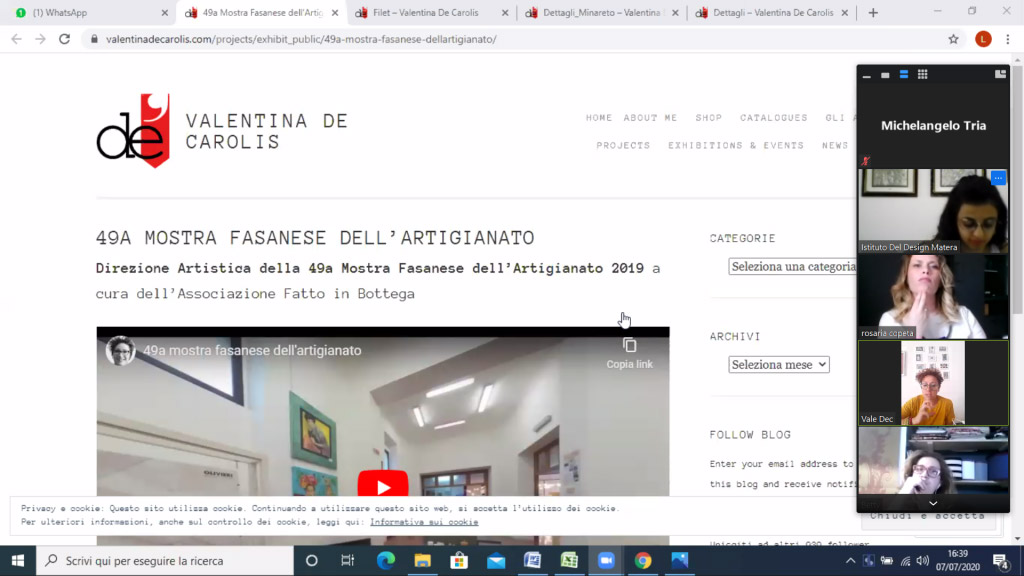This screenshot has width=1024, height=576.
Task: Open EXHIBITIONS & EVENTS menu item
Action: [x=736, y=145]
